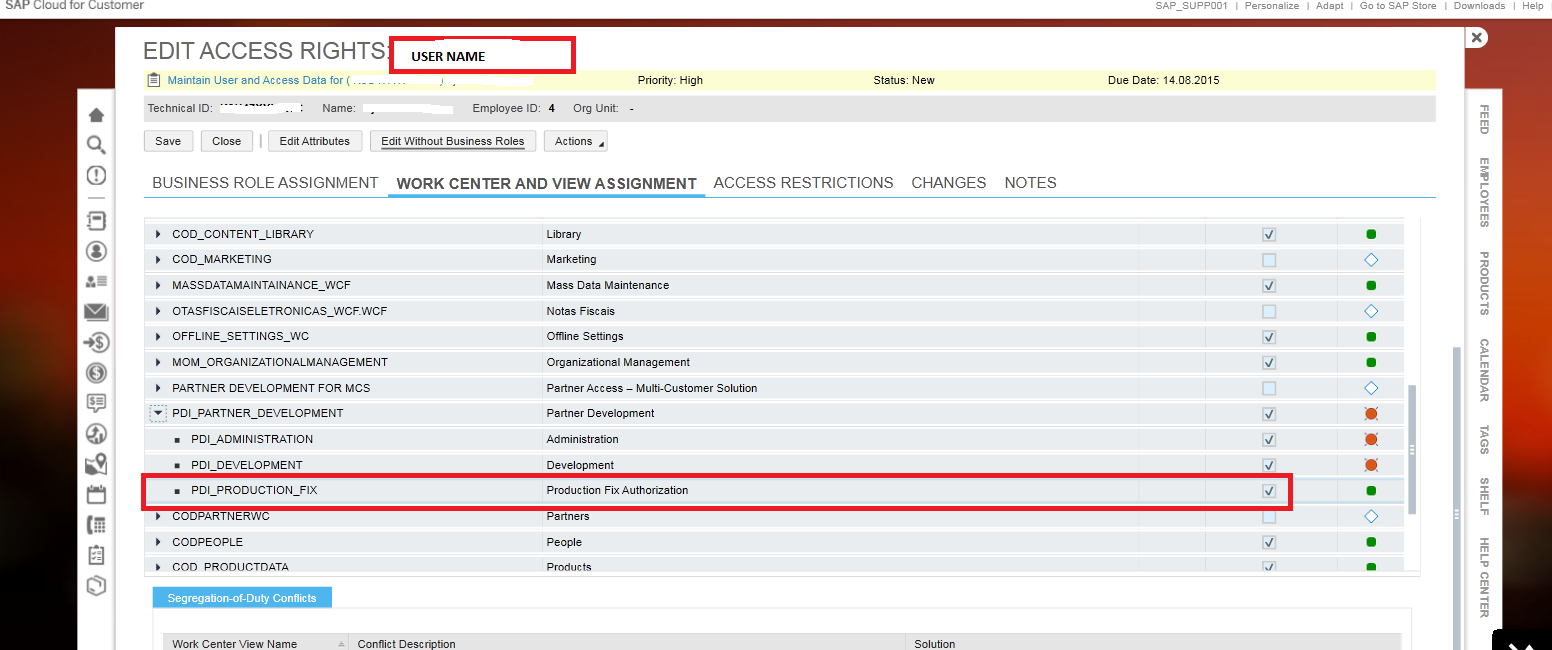Expand the CODPEOPLE row
The image size is (1552, 650).
(158, 542)
